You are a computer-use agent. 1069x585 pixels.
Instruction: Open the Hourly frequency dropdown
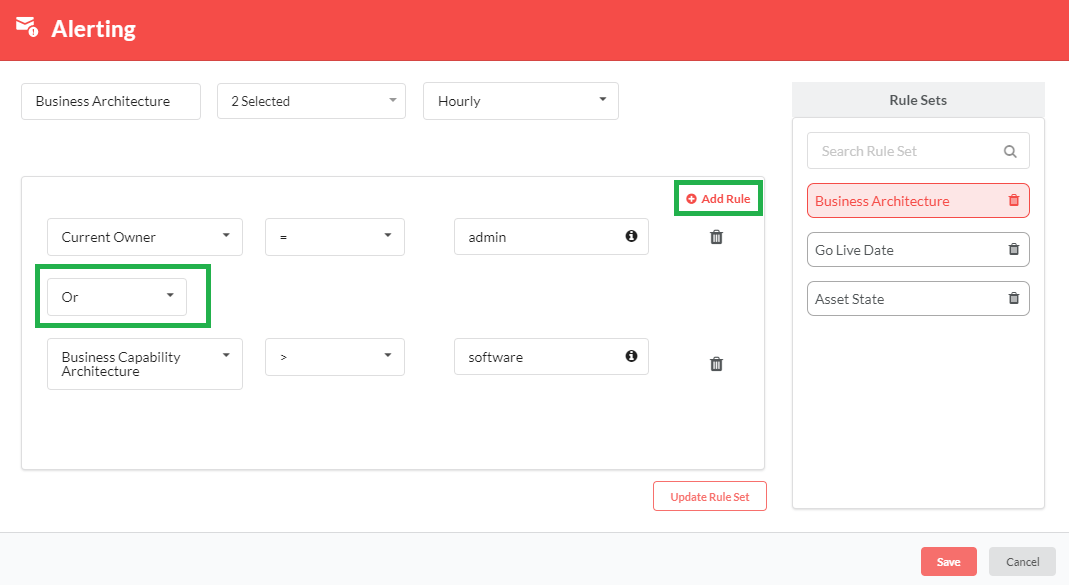(x=521, y=101)
